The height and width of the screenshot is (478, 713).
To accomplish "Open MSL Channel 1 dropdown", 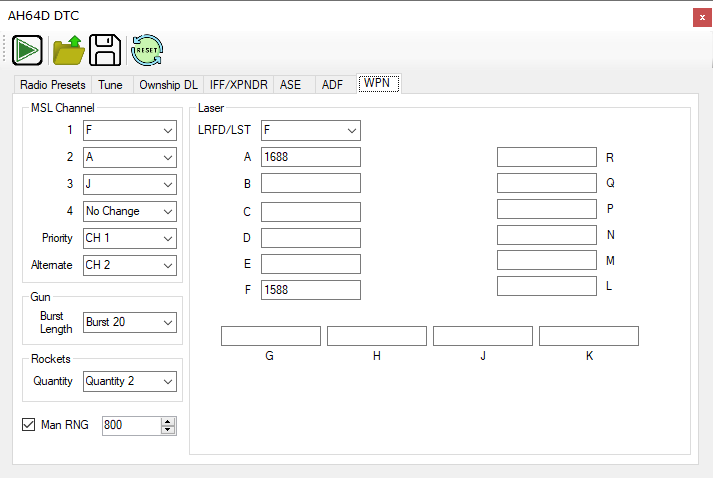I will 130,131.
